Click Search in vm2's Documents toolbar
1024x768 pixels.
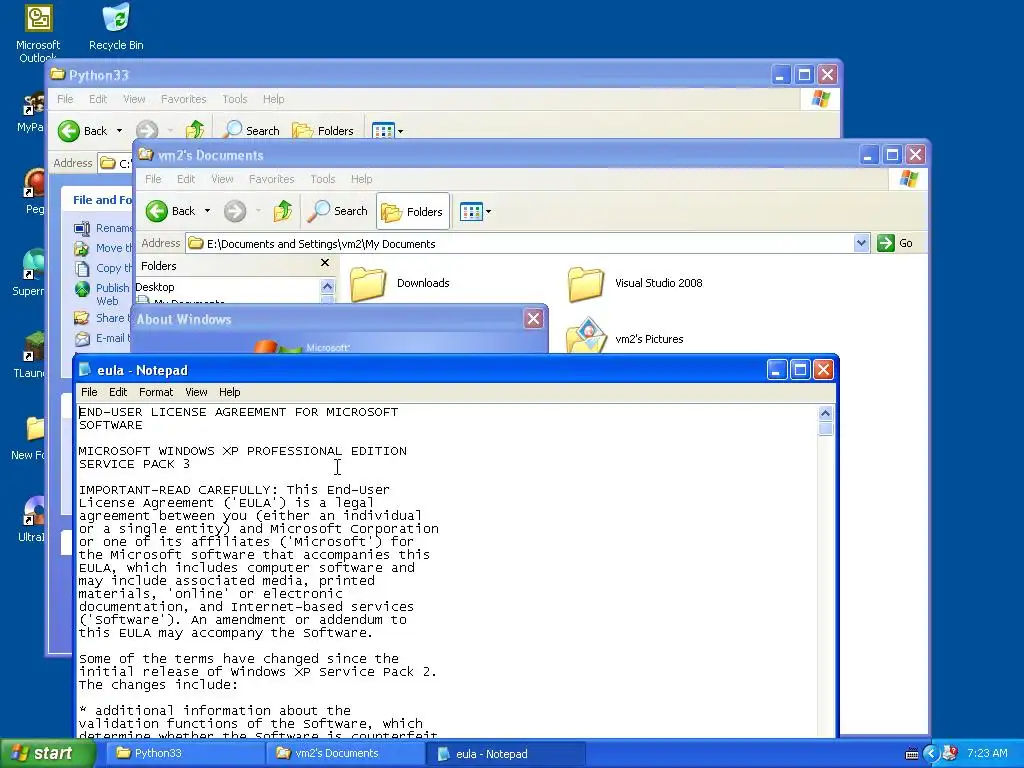click(x=338, y=211)
